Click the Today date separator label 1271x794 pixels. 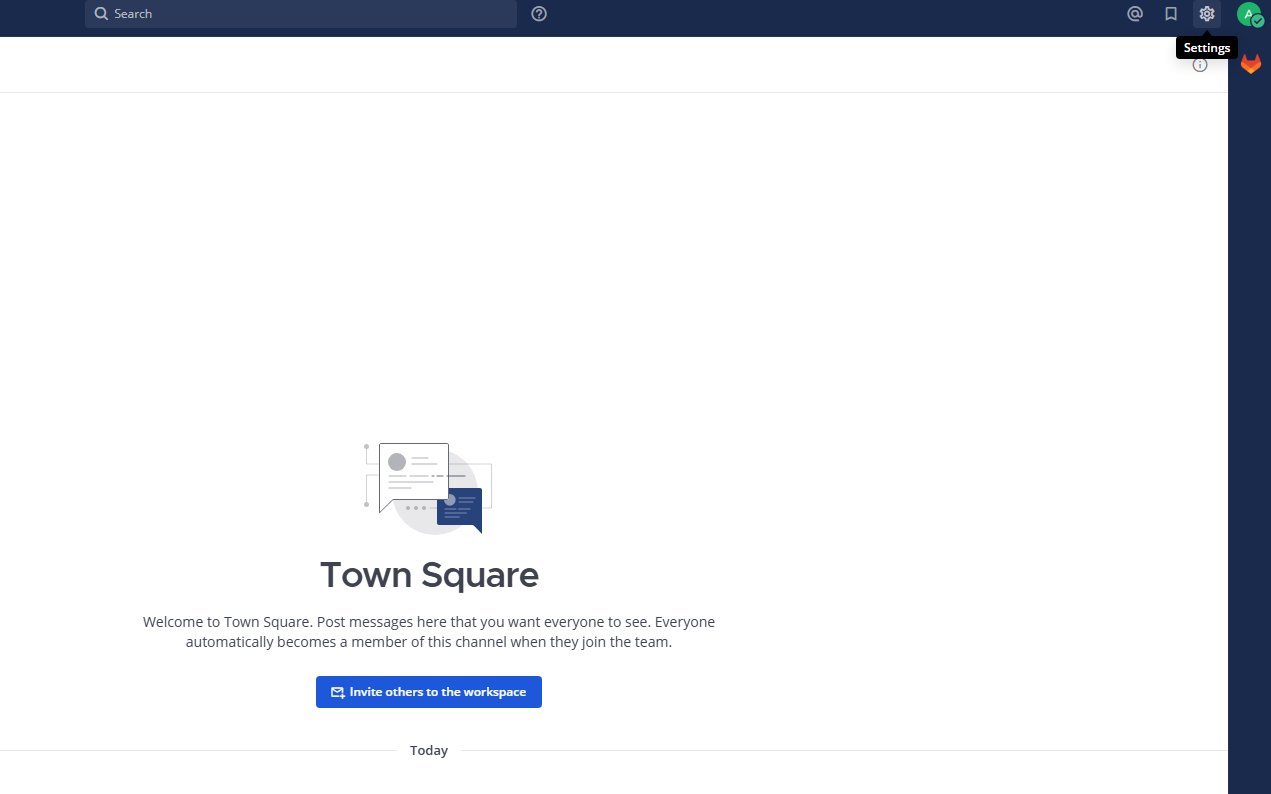(x=429, y=750)
